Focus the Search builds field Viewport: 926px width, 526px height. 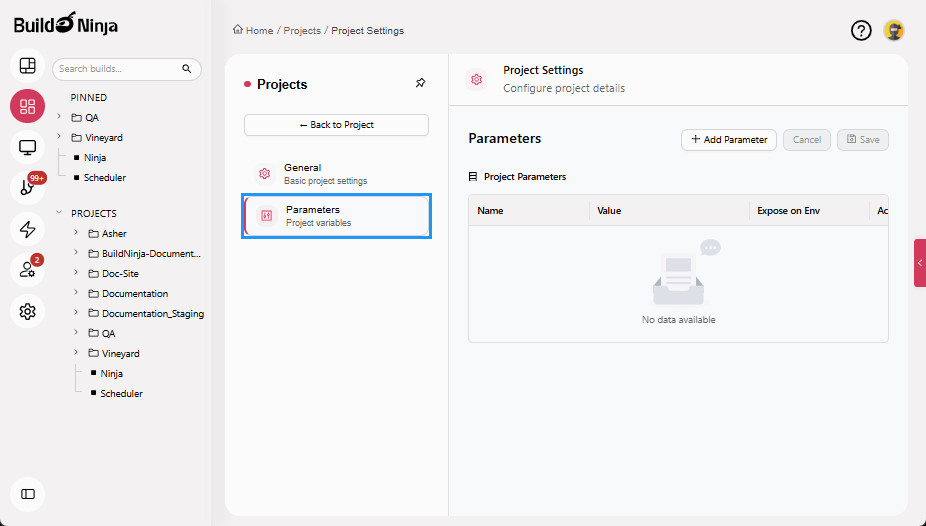coord(126,69)
